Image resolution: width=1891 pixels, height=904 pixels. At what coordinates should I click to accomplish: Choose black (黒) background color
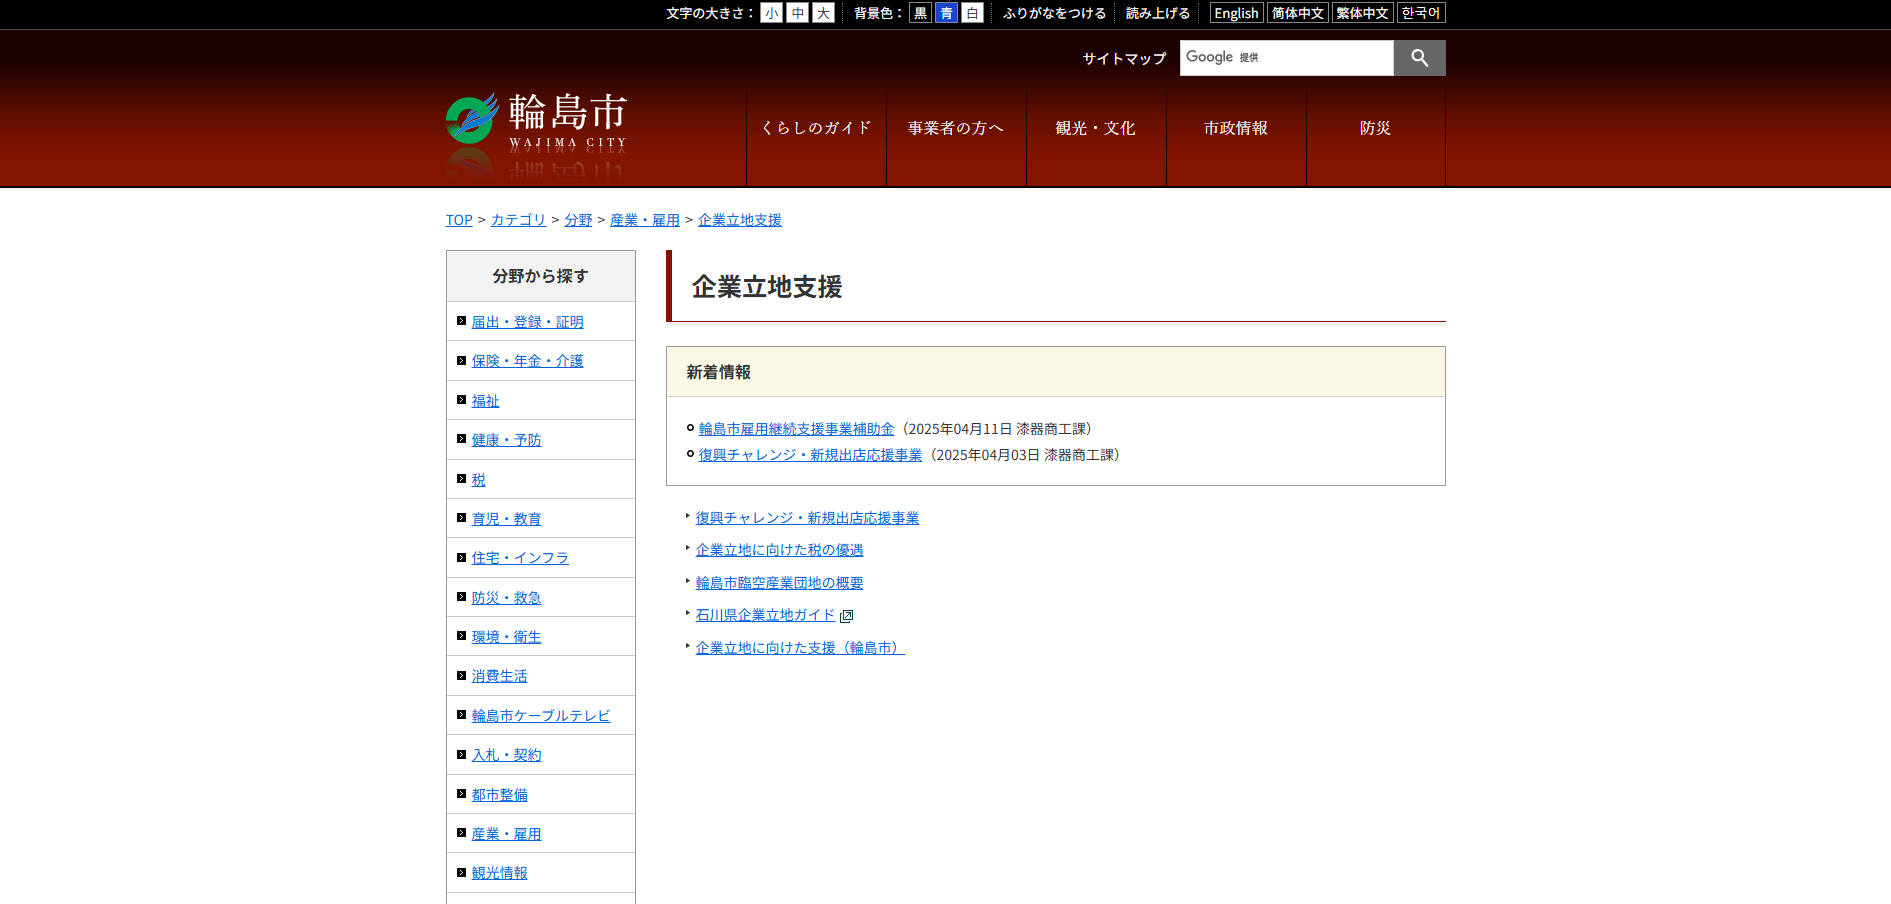920,13
